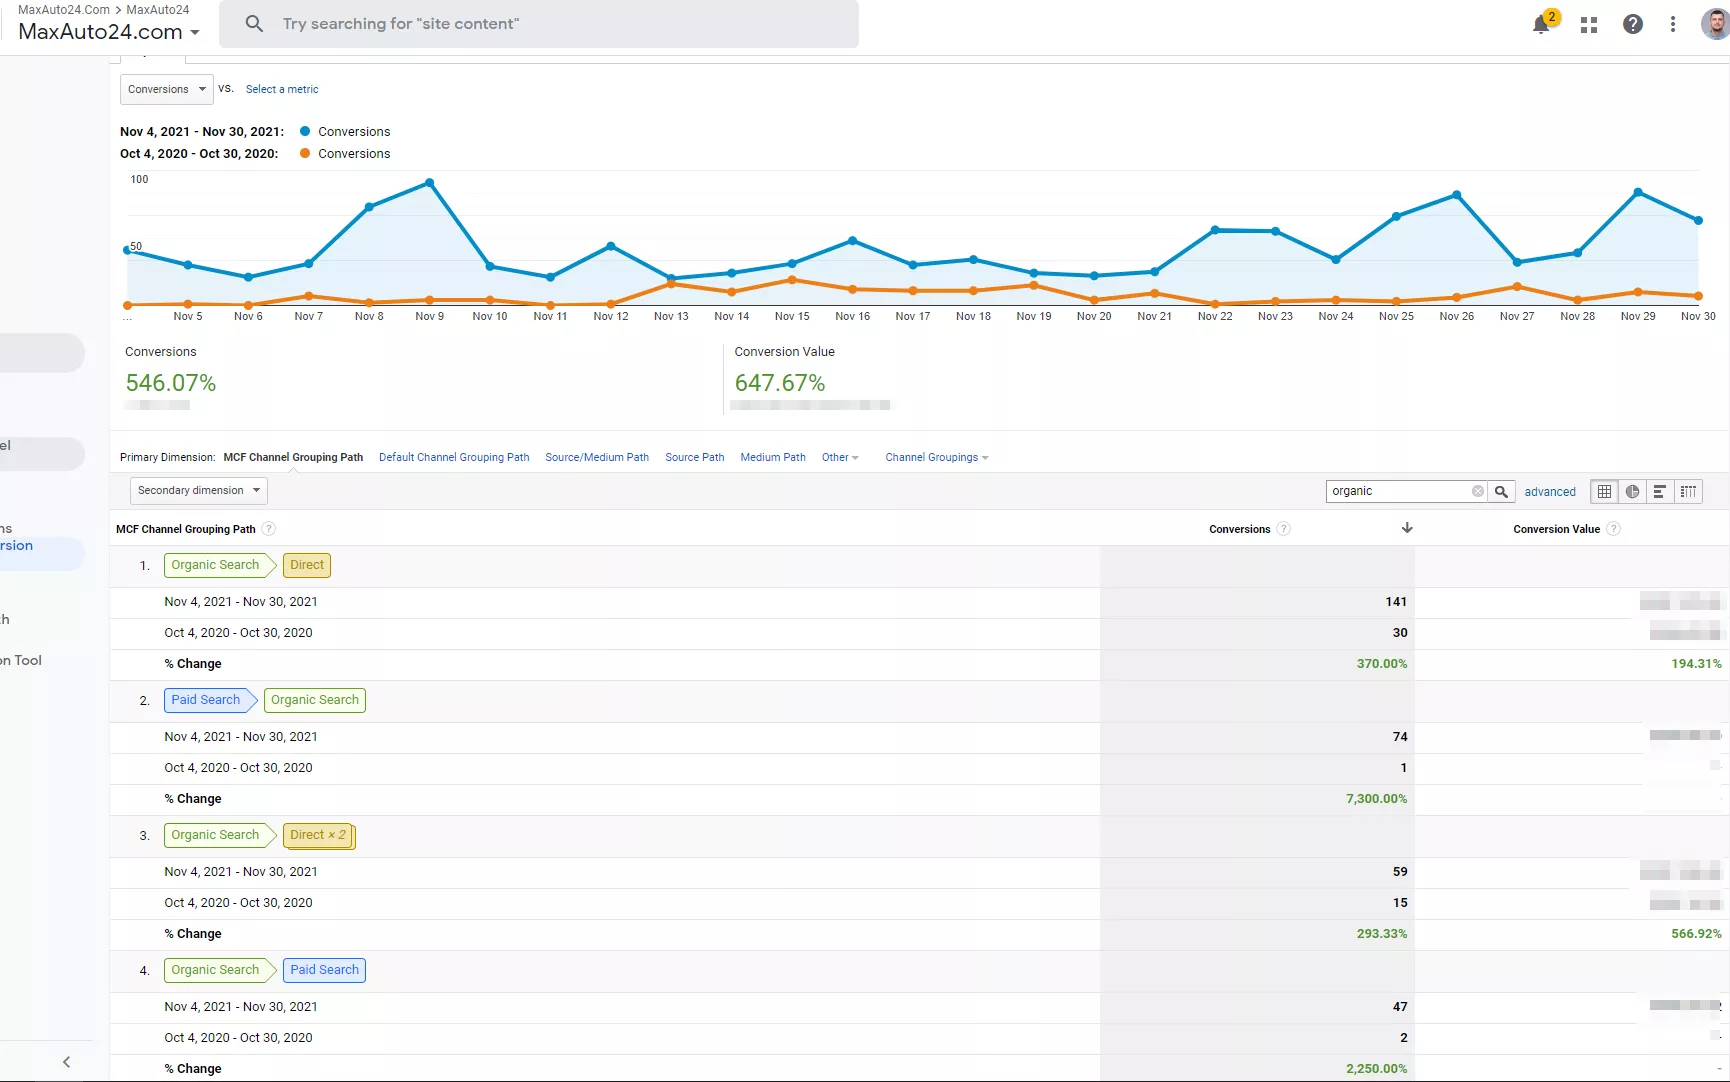Viewport: 1730px width, 1082px height.
Task: Sort by the Conversions column arrow
Action: coord(1407,528)
